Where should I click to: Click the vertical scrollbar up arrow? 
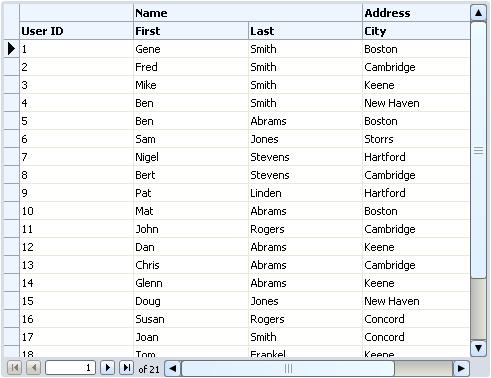[478, 13]
